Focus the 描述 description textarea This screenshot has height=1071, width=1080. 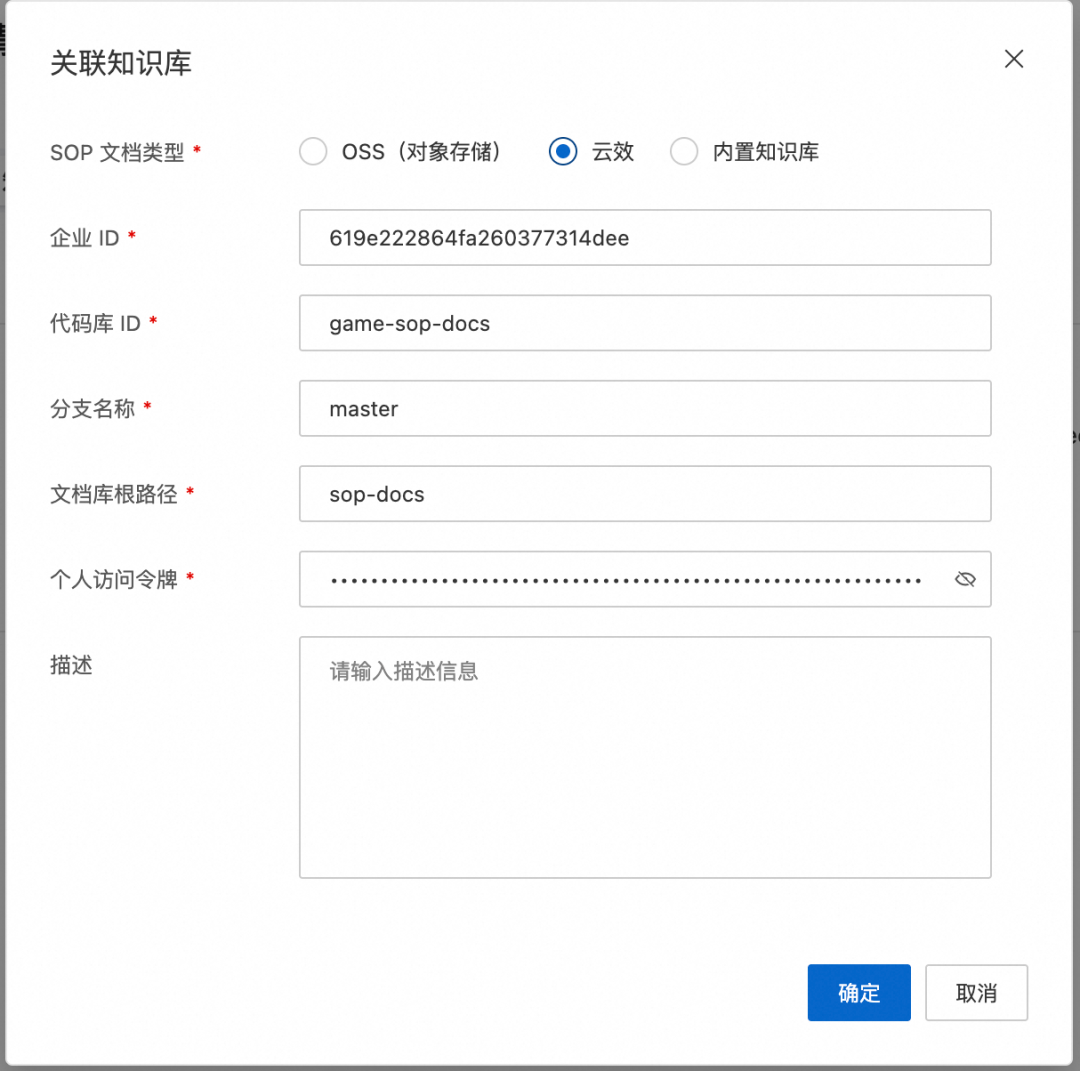point(645,757)
